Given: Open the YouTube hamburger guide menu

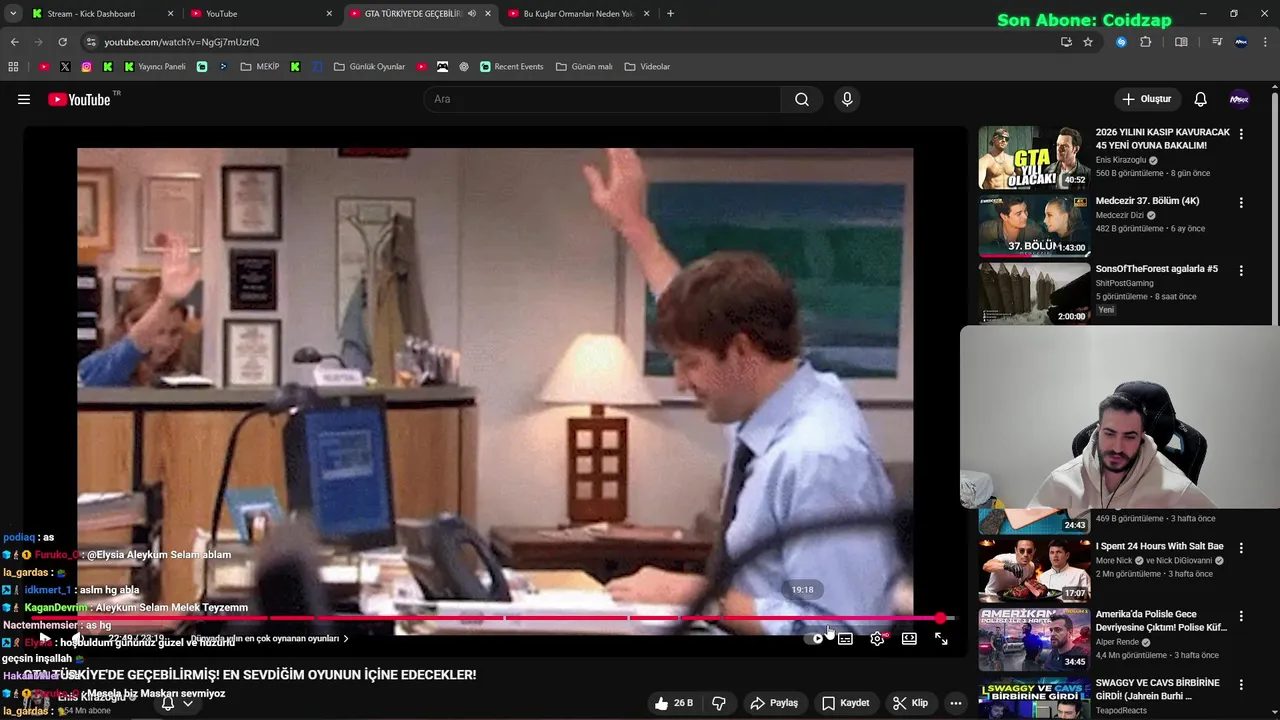Looking at the screenshot, I should (24, 99).
